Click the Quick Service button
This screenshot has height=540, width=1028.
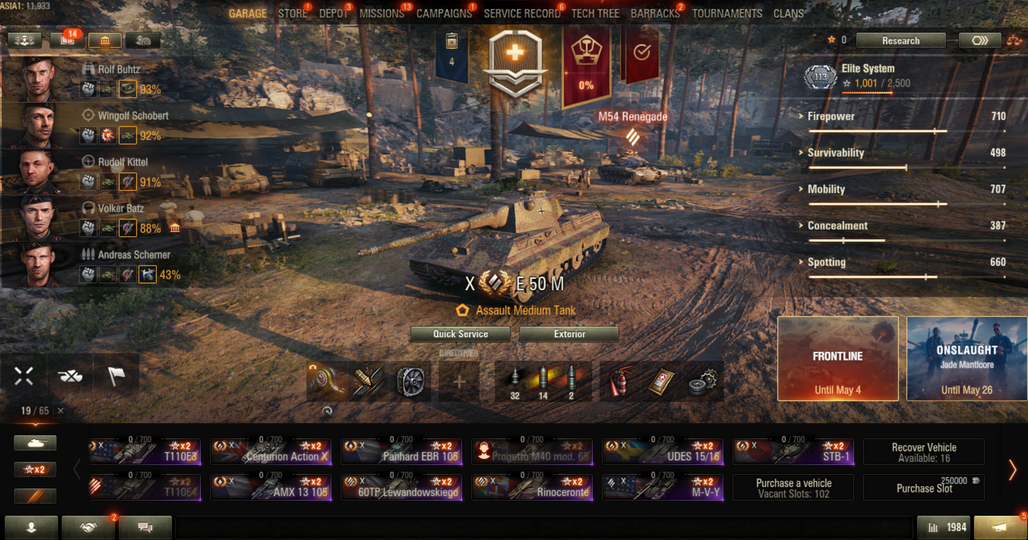coord(460,334)
